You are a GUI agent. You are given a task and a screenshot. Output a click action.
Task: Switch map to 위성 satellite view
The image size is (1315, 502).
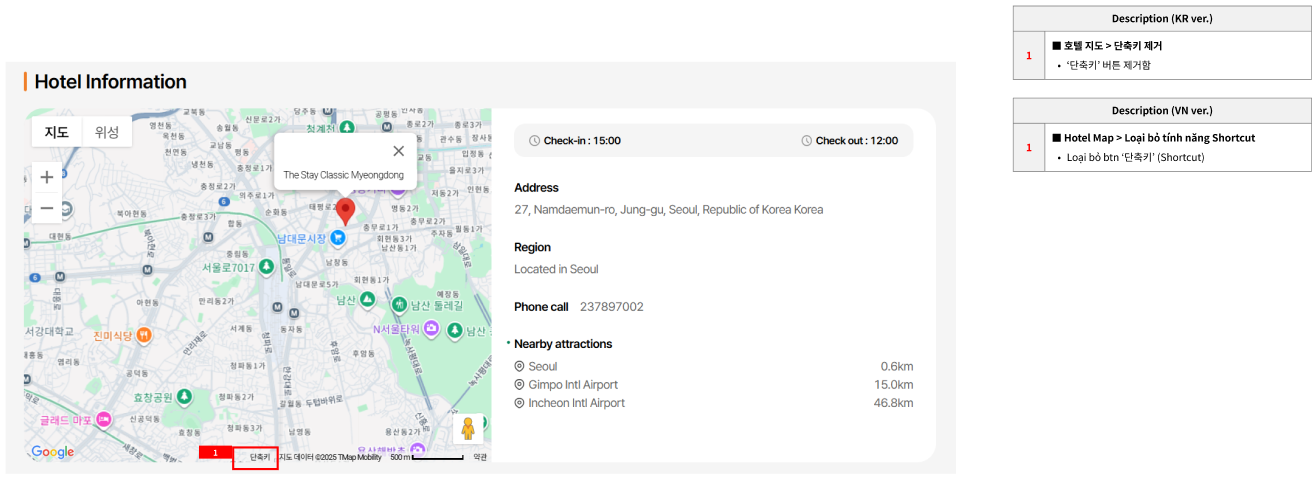tap(107, 132)
